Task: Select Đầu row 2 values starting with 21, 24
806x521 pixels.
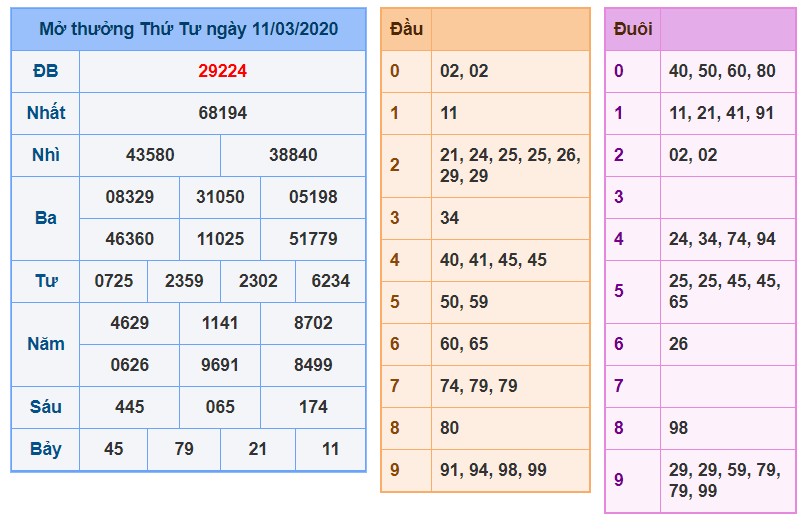Action: click(510, 165)
